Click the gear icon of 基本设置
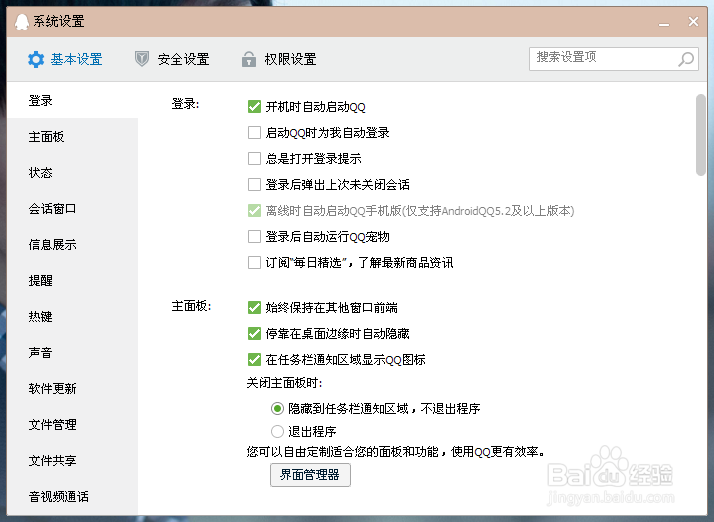This screenshot has height=522, width=714. point(36,59)
